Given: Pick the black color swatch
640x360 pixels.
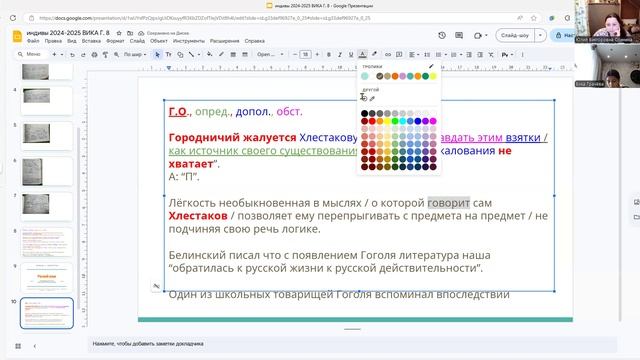Looking at the screenshot, I should tap(364, 113).
